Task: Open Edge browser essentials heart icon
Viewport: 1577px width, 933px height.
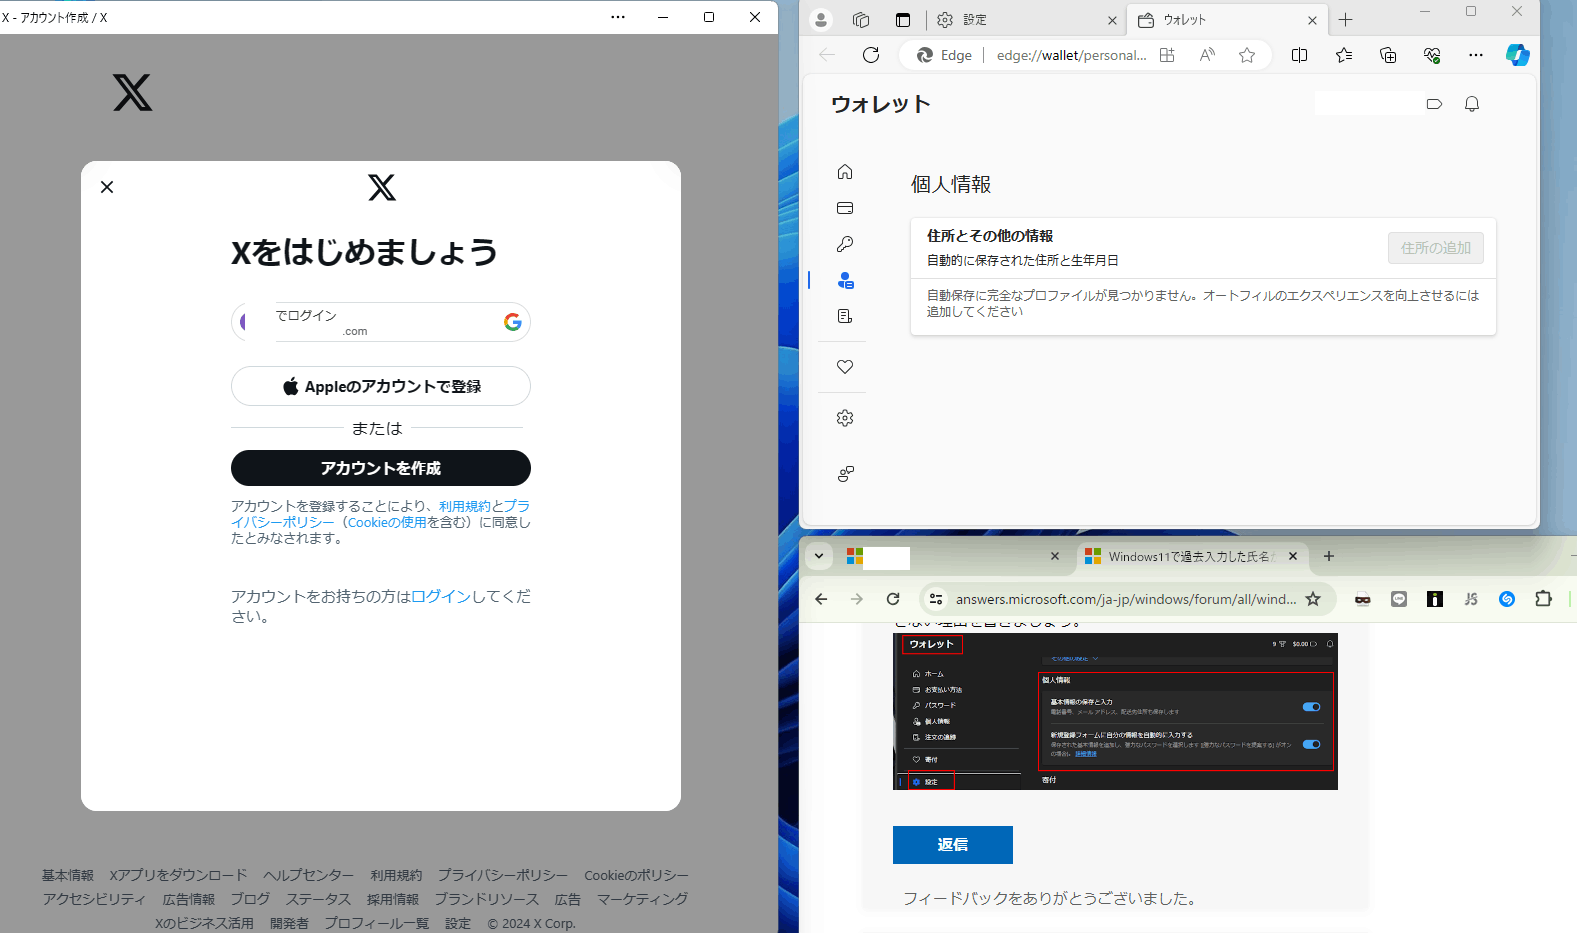Action: [x=1432, y=55]
